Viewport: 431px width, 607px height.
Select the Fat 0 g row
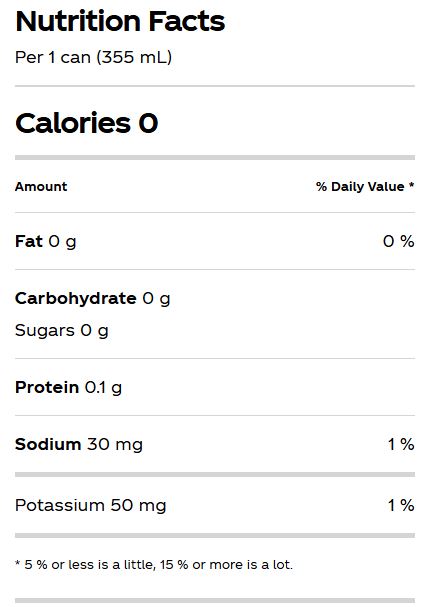215,241
